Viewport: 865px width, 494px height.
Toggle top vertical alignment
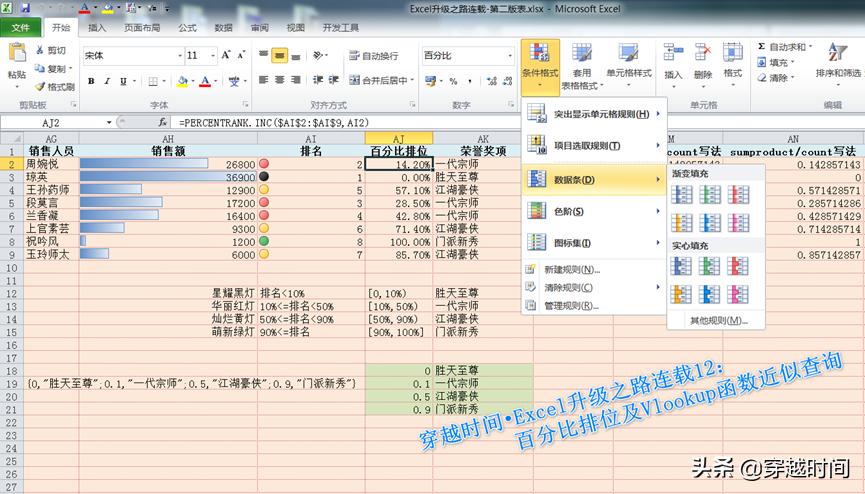click(264, 55)
